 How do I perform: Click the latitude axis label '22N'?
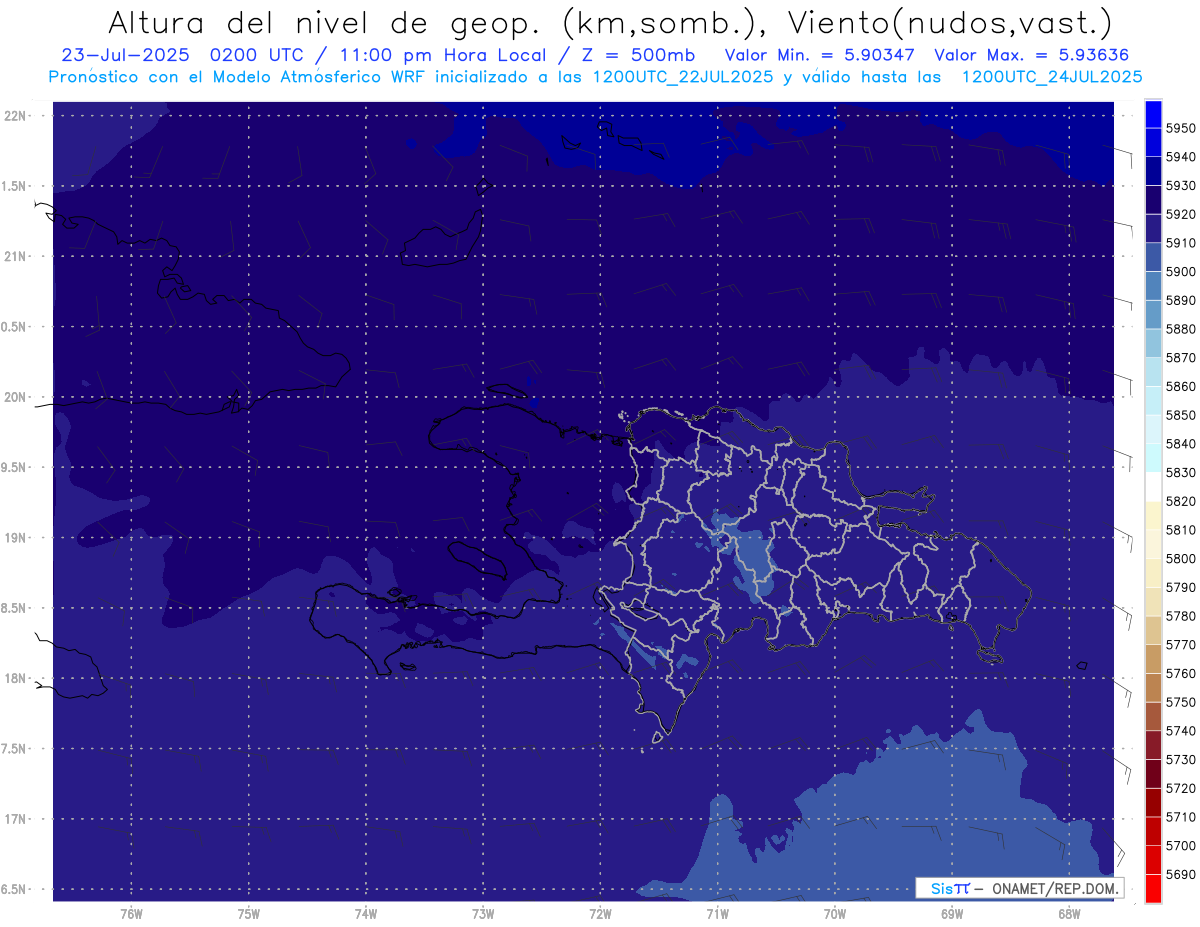(16, 115)
